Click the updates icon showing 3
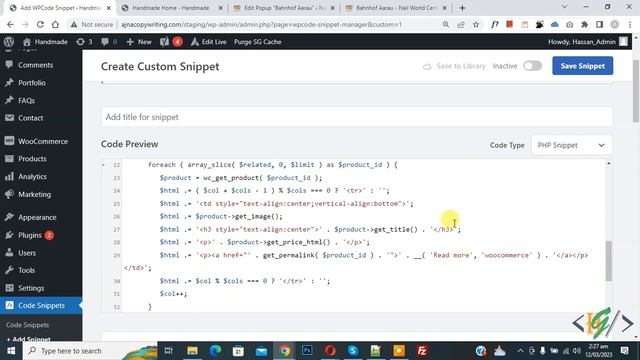The image size is (640, 360). coord(84,42)
